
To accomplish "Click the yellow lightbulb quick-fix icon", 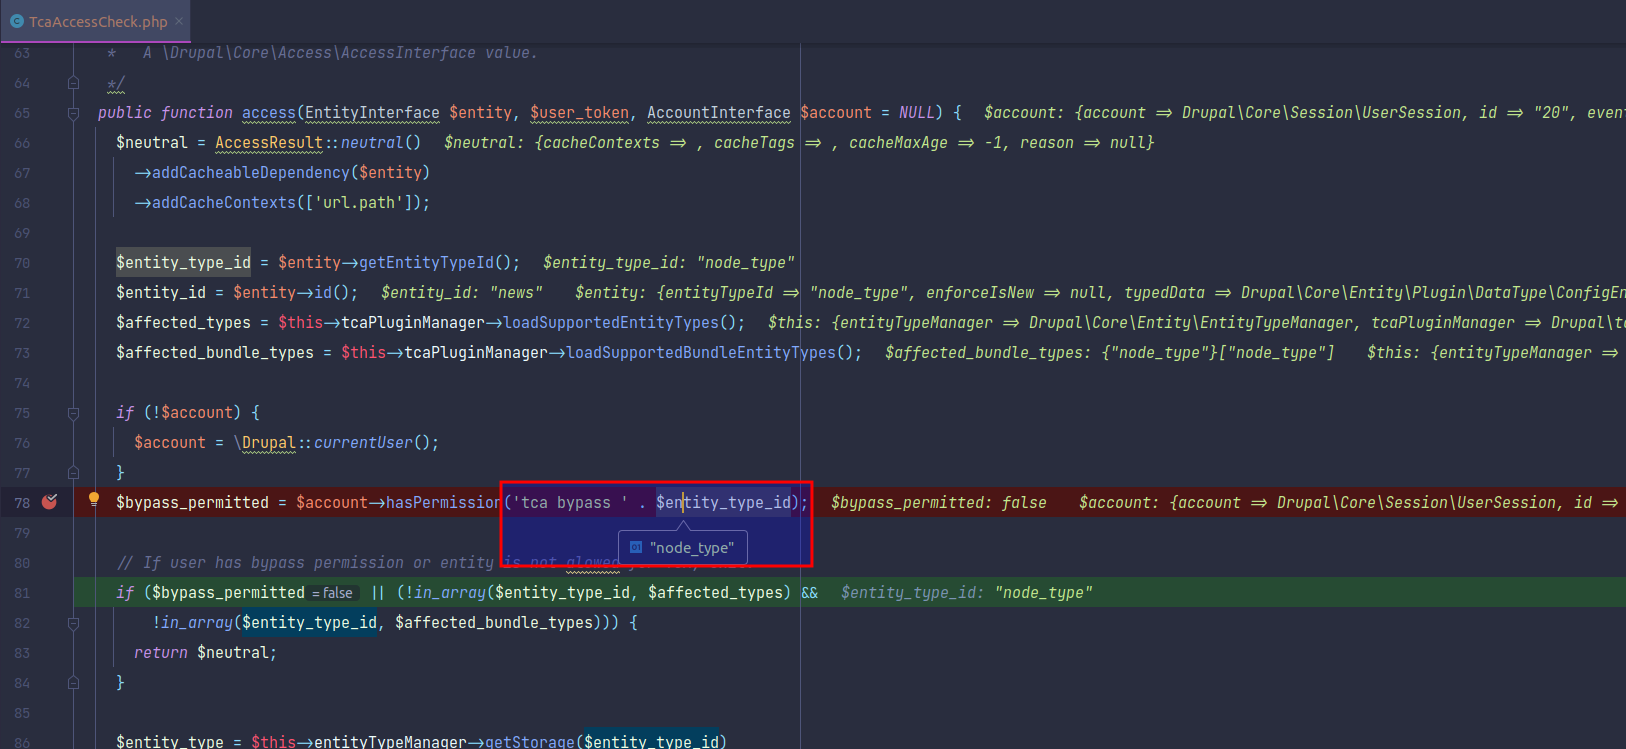I will (x=94, y=500).
